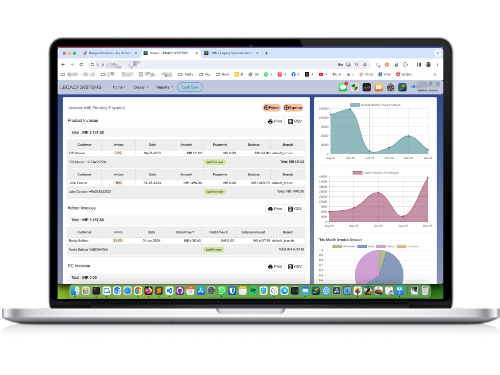Open WhatsApp from the dock
Viewport: 500px width, 375px height.
(x=222, y=291)
